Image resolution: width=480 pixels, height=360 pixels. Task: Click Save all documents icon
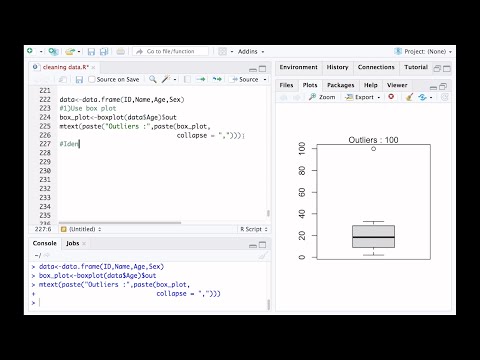pyautogui.click(x=104, y=51)
